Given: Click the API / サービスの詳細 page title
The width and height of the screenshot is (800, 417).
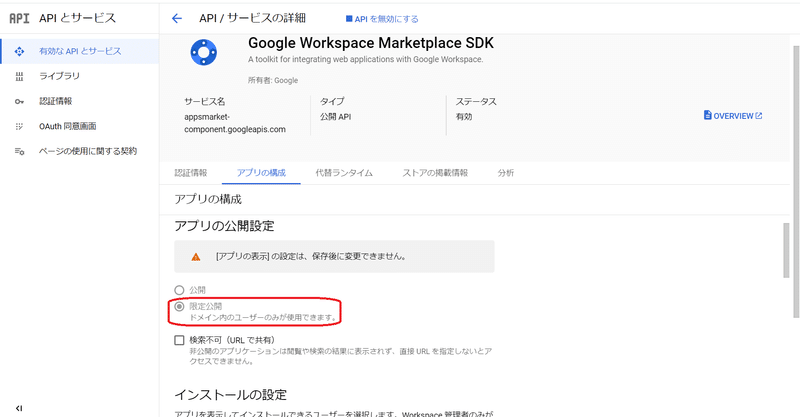Looking at the screenshot, I should tap(253, 18).
